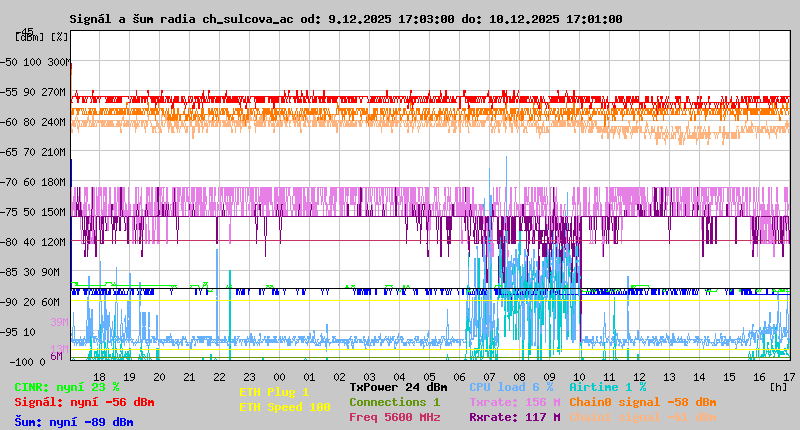The image size is (800, 430).
Task: Click hour label '23' on time axis
Action: [x=249, y=377]
